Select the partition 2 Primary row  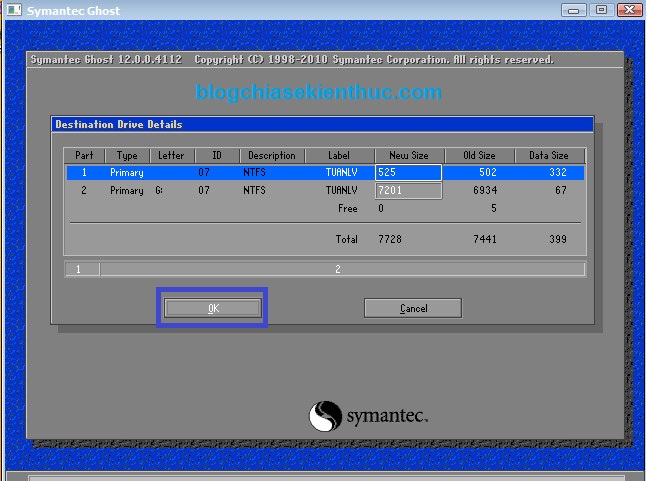(325, 191)
